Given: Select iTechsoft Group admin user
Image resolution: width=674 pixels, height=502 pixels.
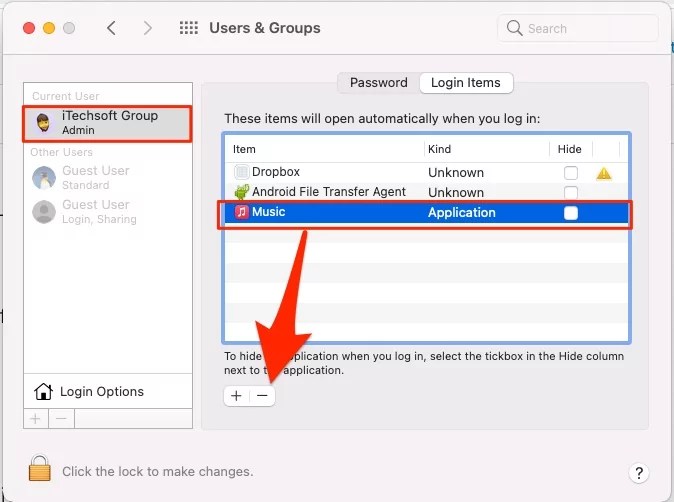Looking at the screenshot, I should (x=107, y=123).
